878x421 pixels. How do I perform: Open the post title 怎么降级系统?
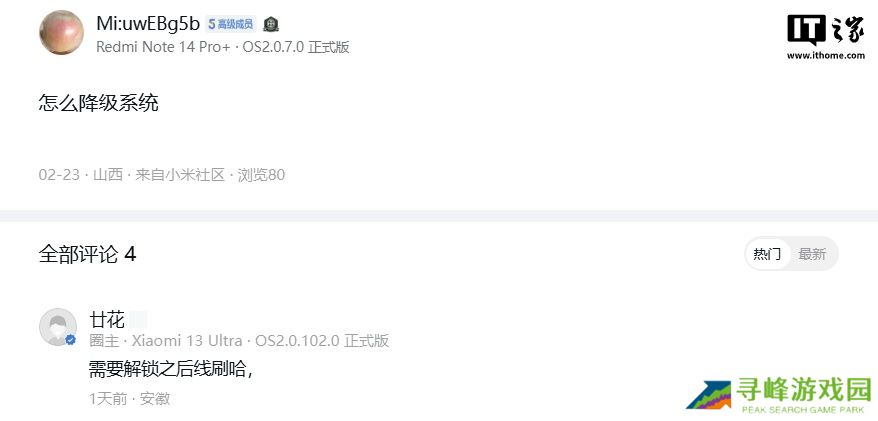[x=99, y=103]
